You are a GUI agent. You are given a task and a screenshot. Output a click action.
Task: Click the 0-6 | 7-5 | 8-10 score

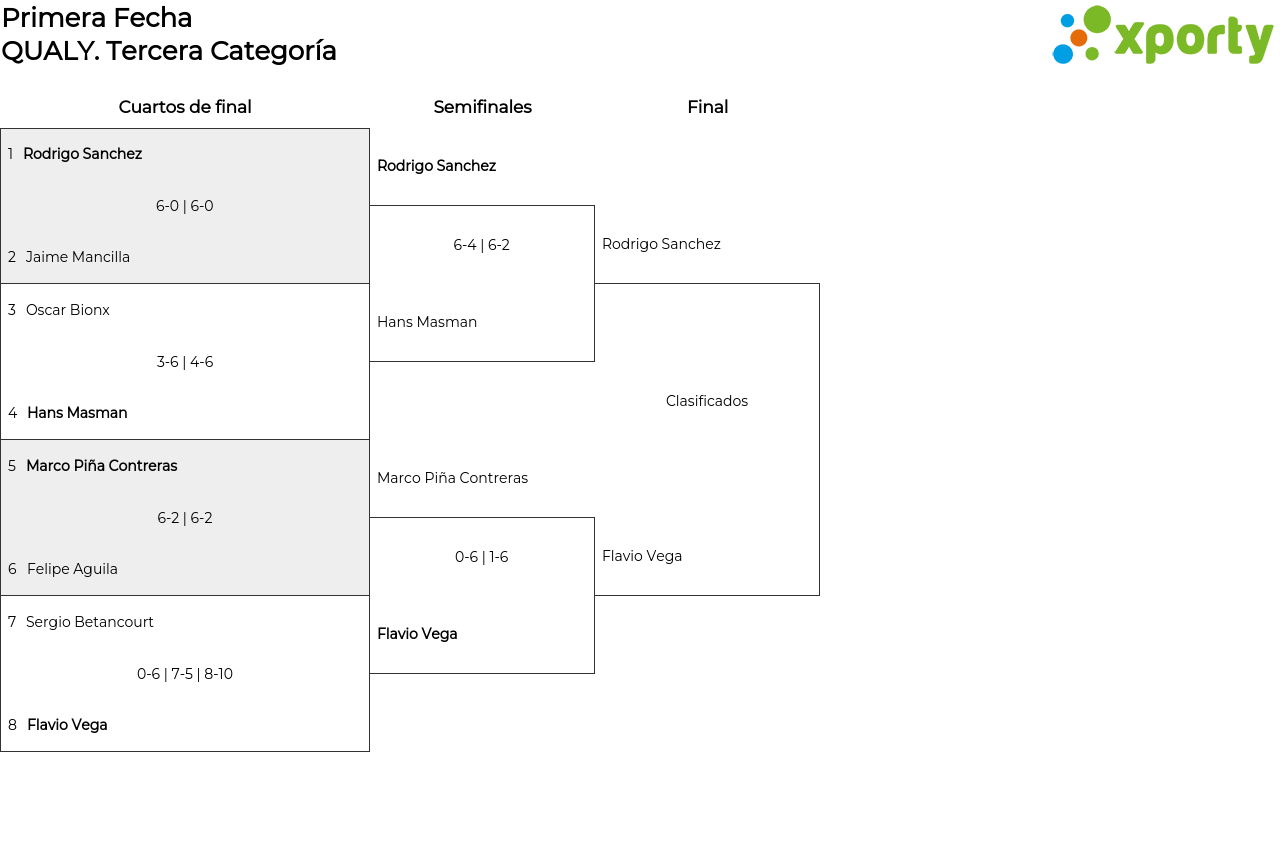185,674
